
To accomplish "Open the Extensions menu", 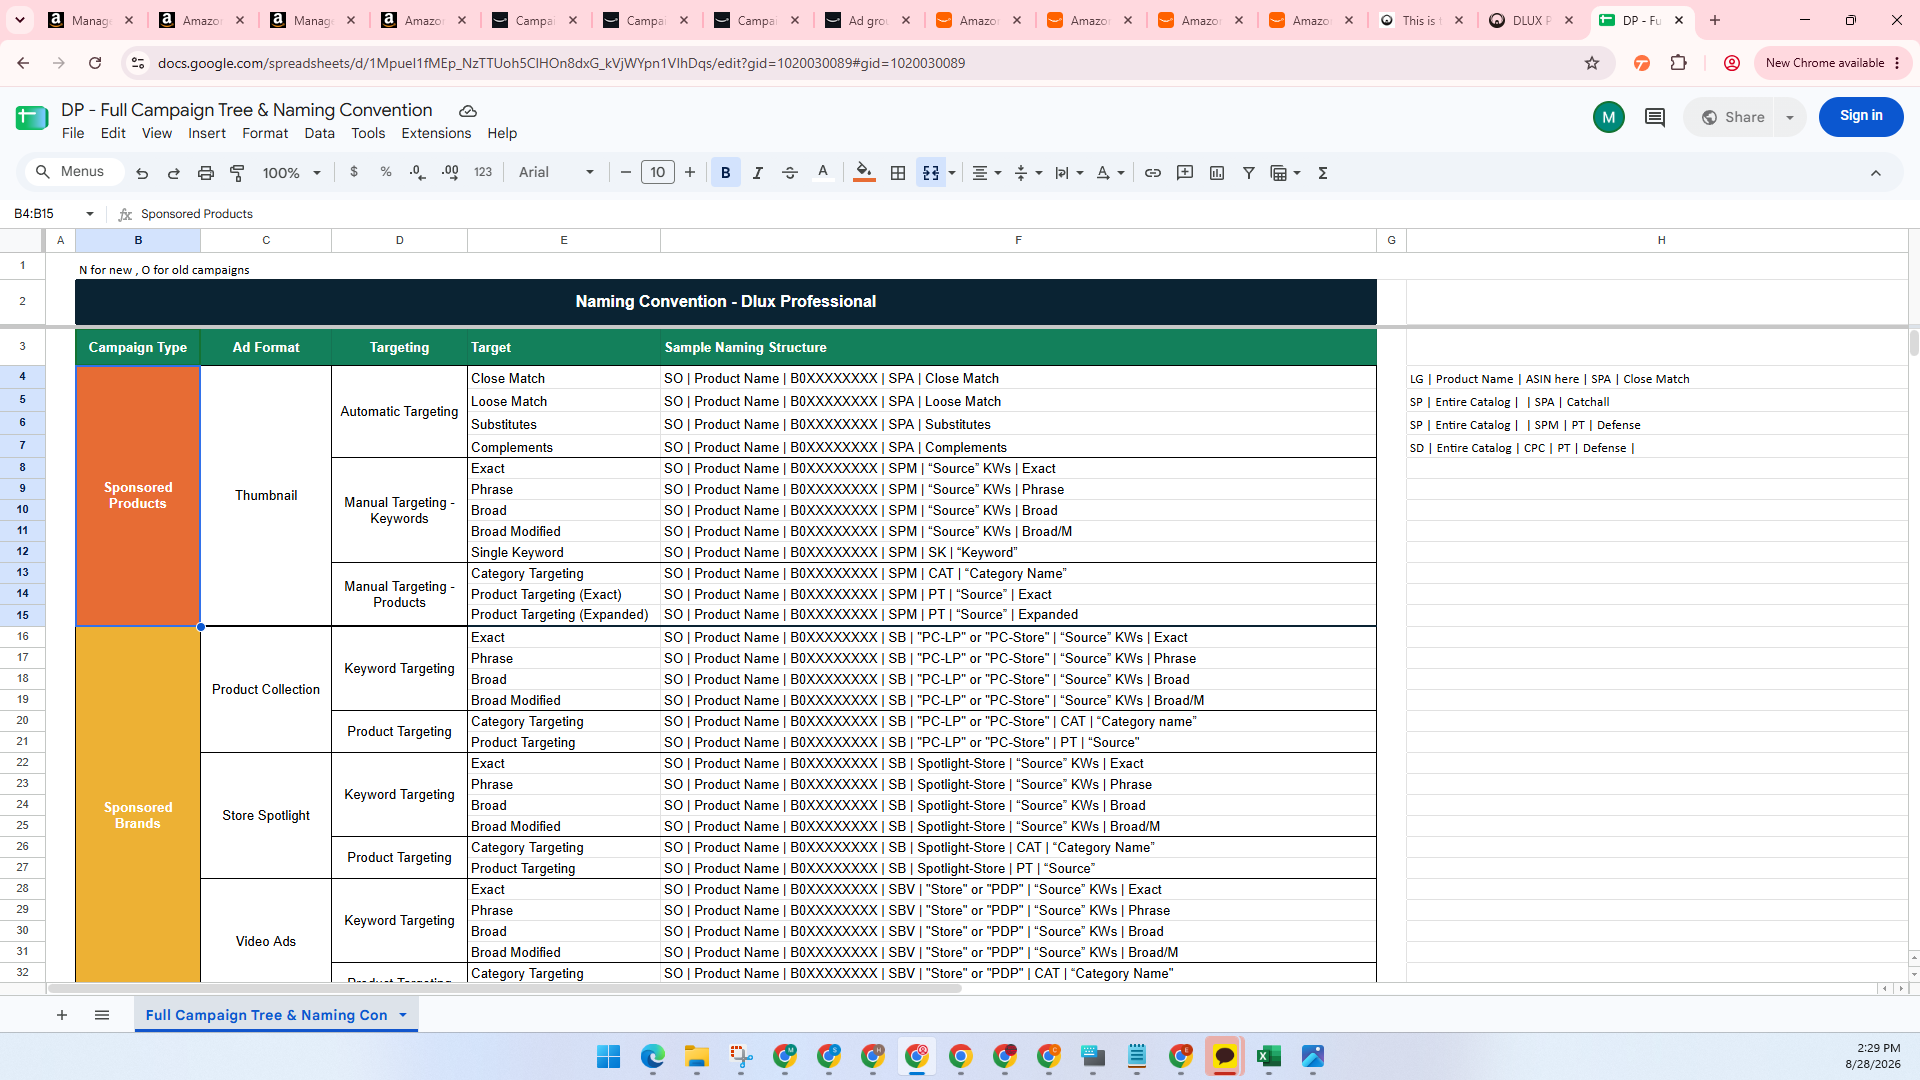I will coord(436,133).
